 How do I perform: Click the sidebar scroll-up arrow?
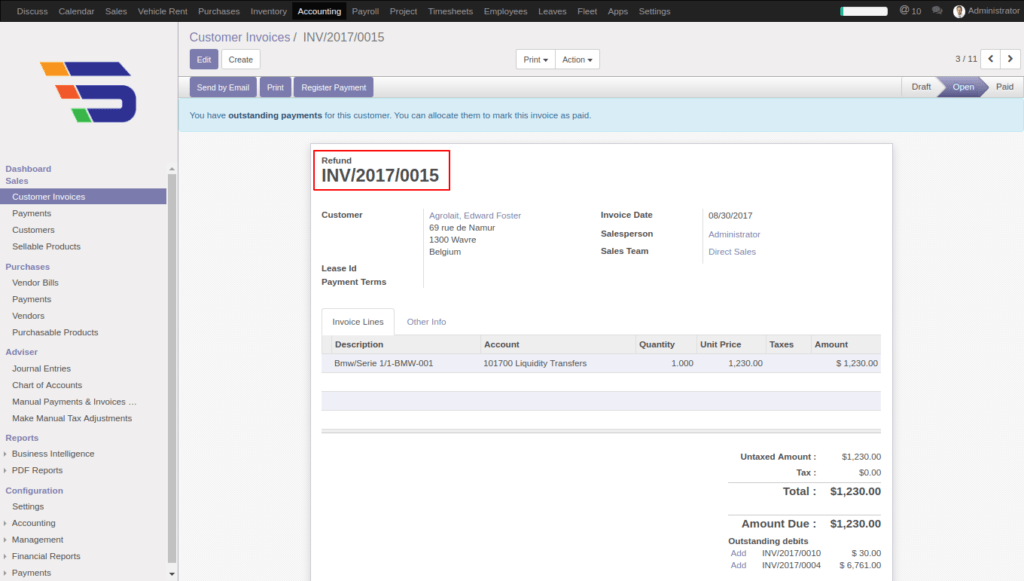172,169
